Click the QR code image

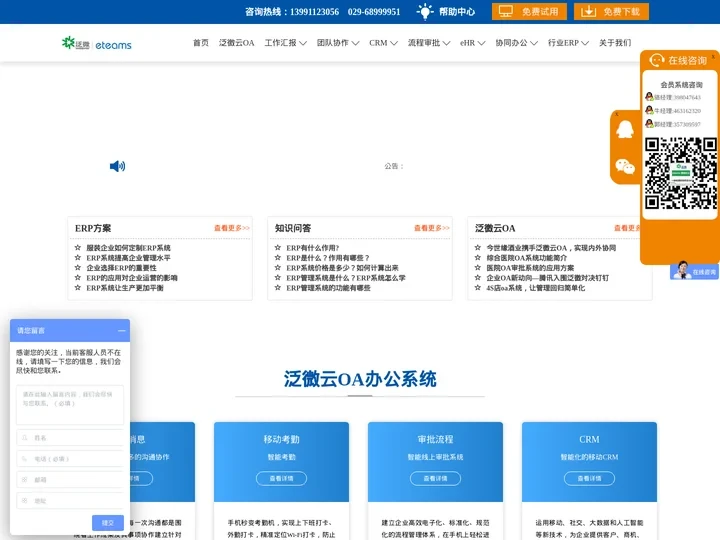pyautogui.click(x=681, y=173)
